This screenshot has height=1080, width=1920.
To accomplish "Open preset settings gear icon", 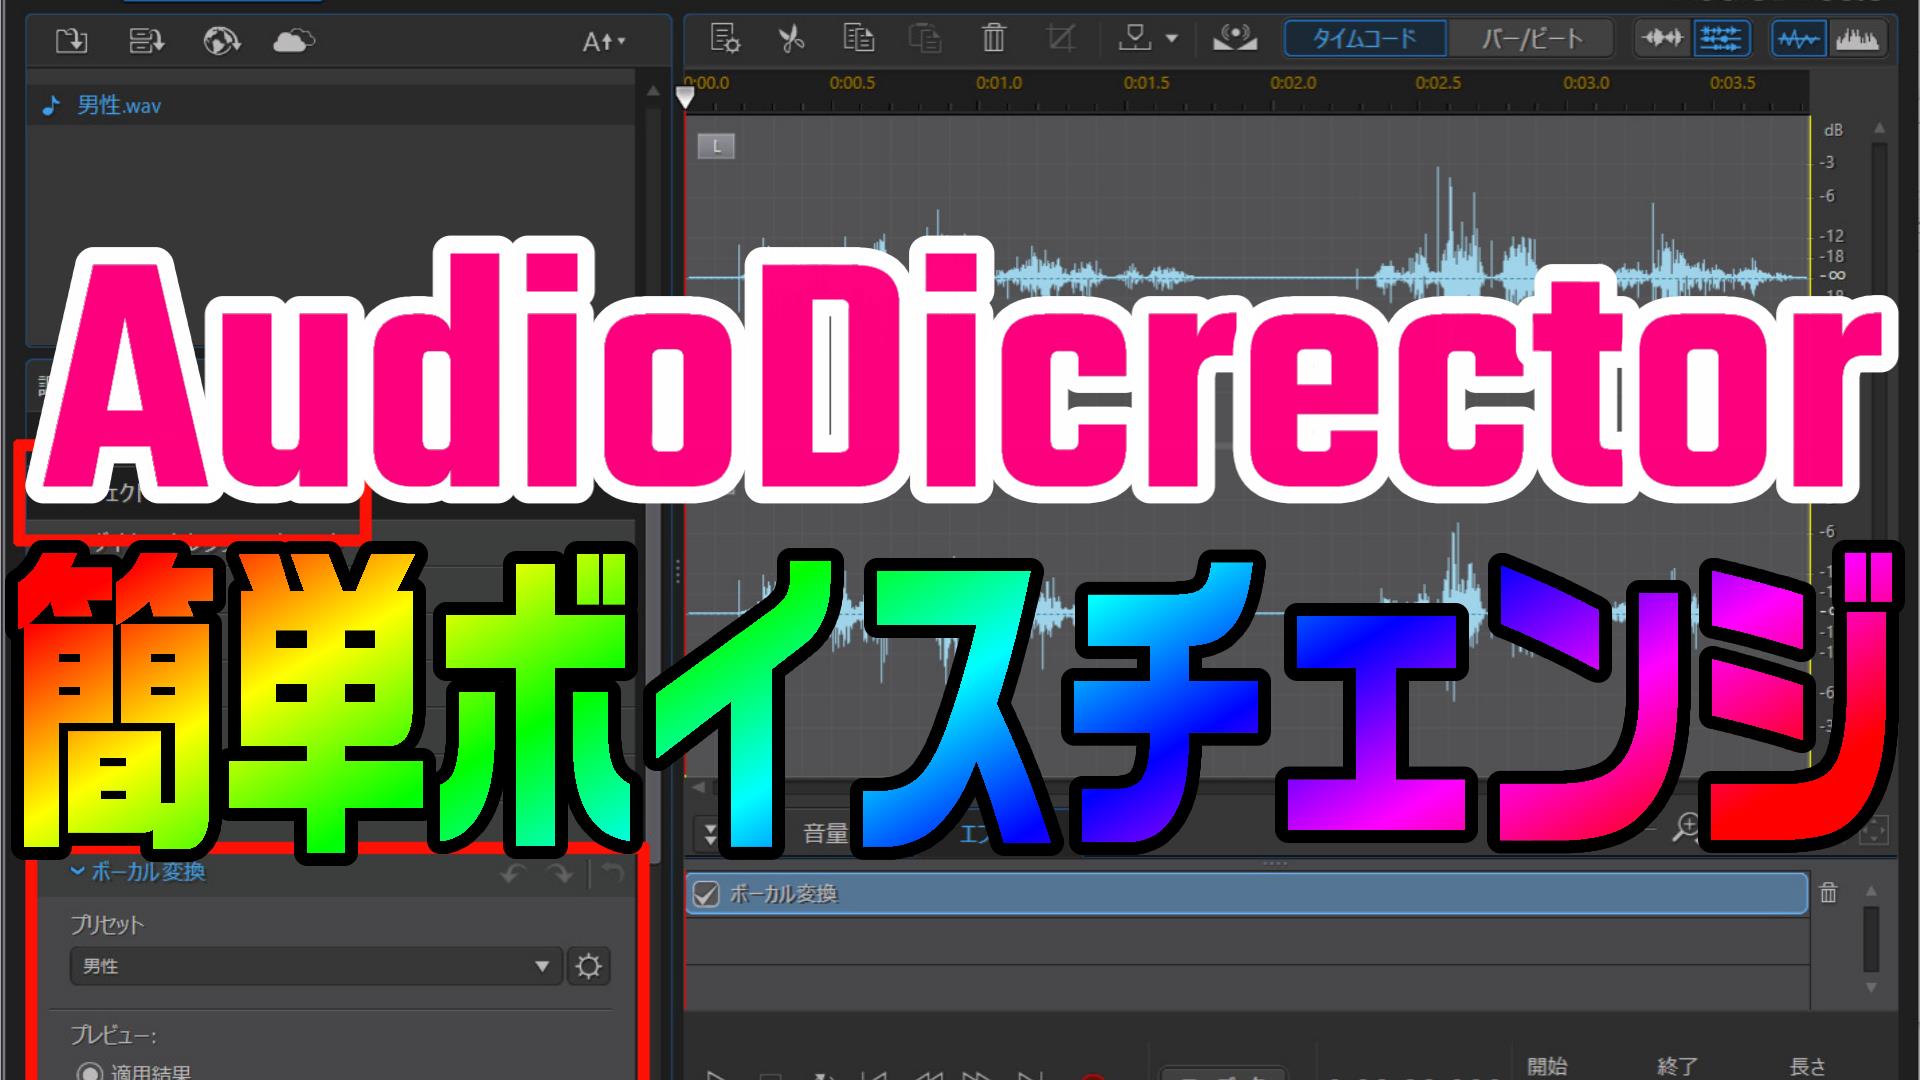I will point(588,966).
